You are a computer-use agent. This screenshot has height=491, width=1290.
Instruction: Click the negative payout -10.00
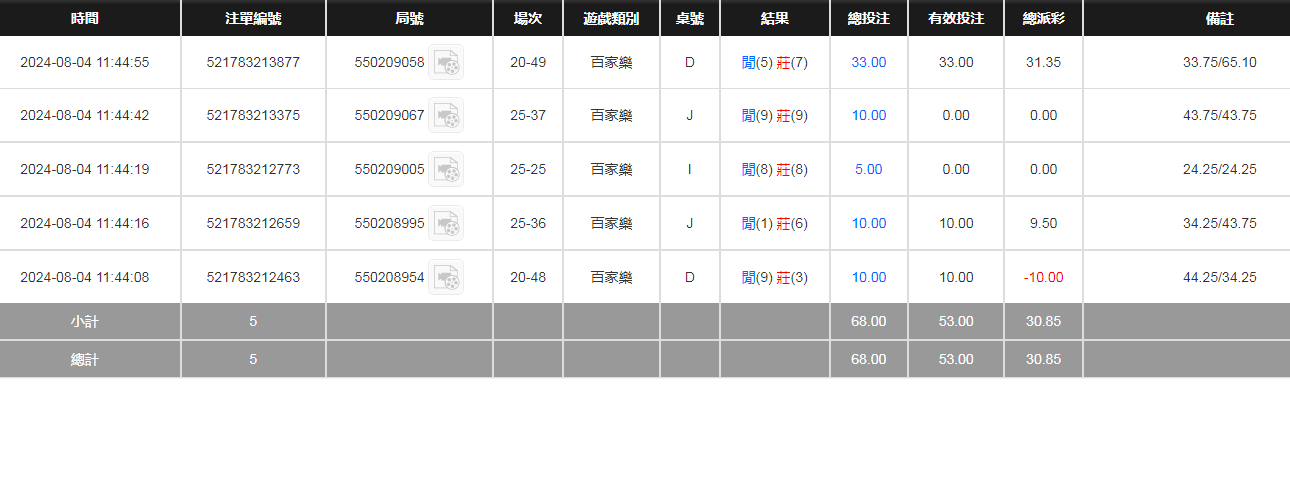(1043, 278)
